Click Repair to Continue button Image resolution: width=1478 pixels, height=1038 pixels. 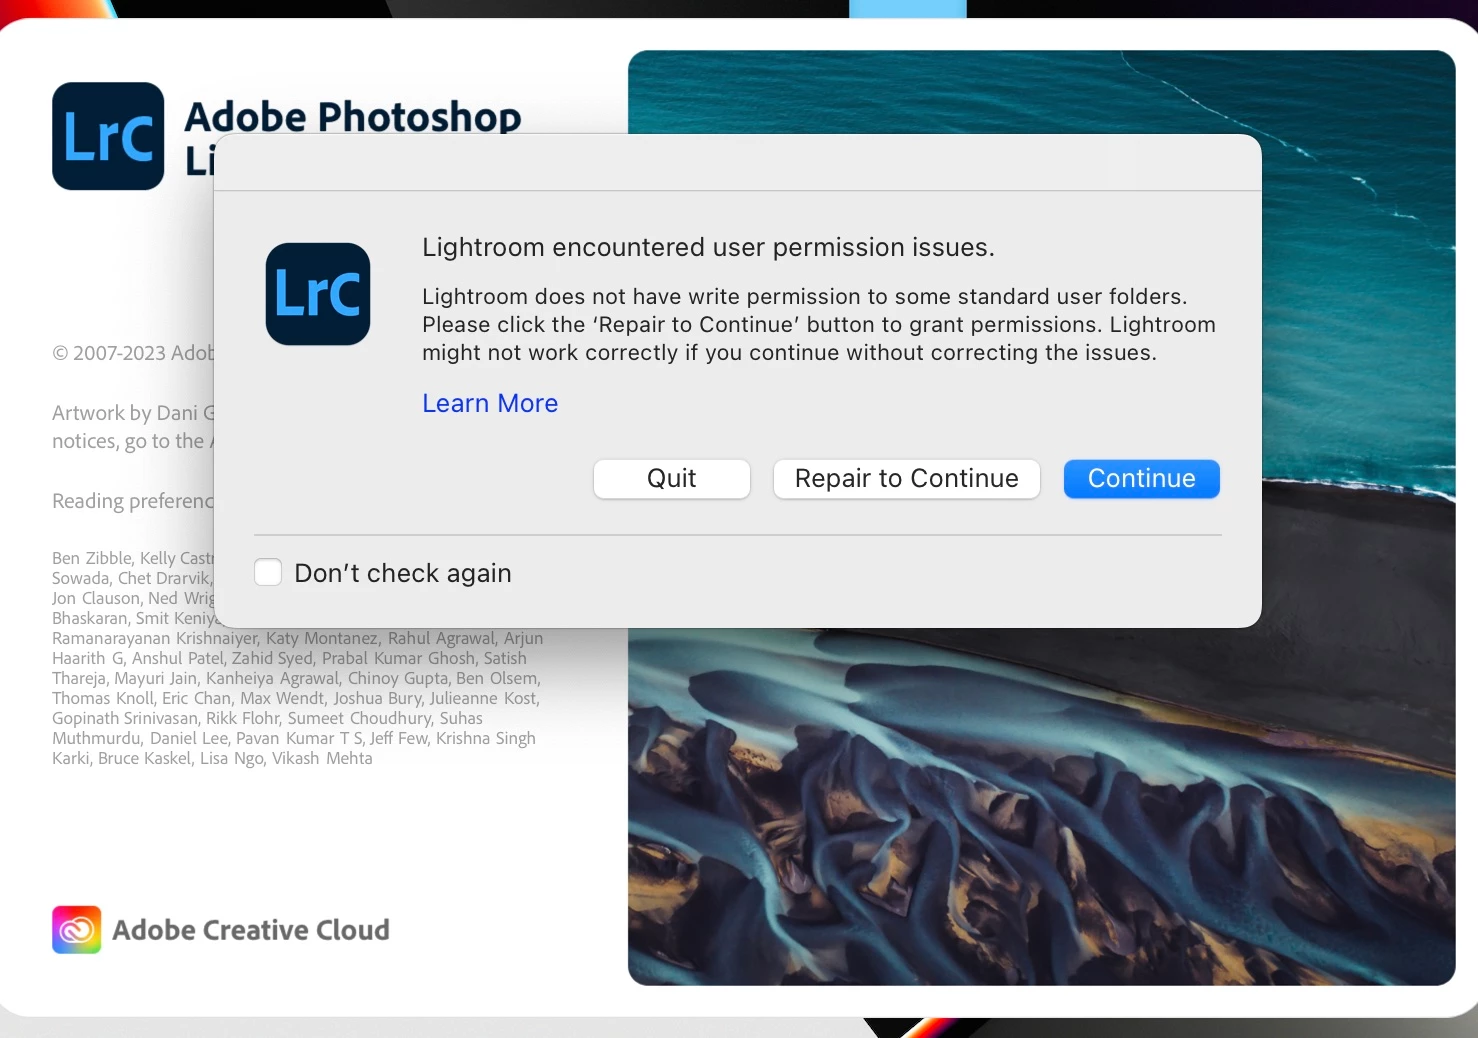coord(906,479)
